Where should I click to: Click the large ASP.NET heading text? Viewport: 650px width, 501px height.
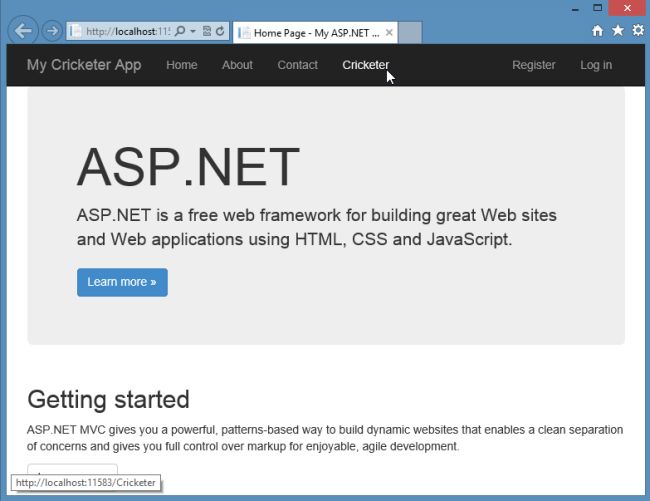coord(188,167)
